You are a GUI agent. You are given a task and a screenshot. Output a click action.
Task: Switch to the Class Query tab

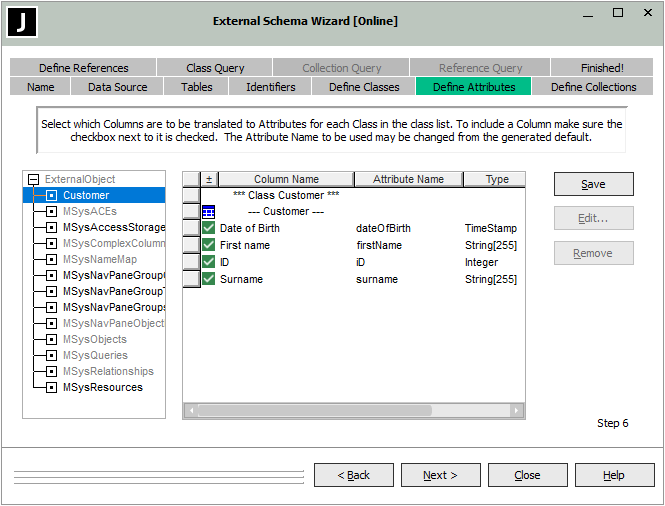215,68
